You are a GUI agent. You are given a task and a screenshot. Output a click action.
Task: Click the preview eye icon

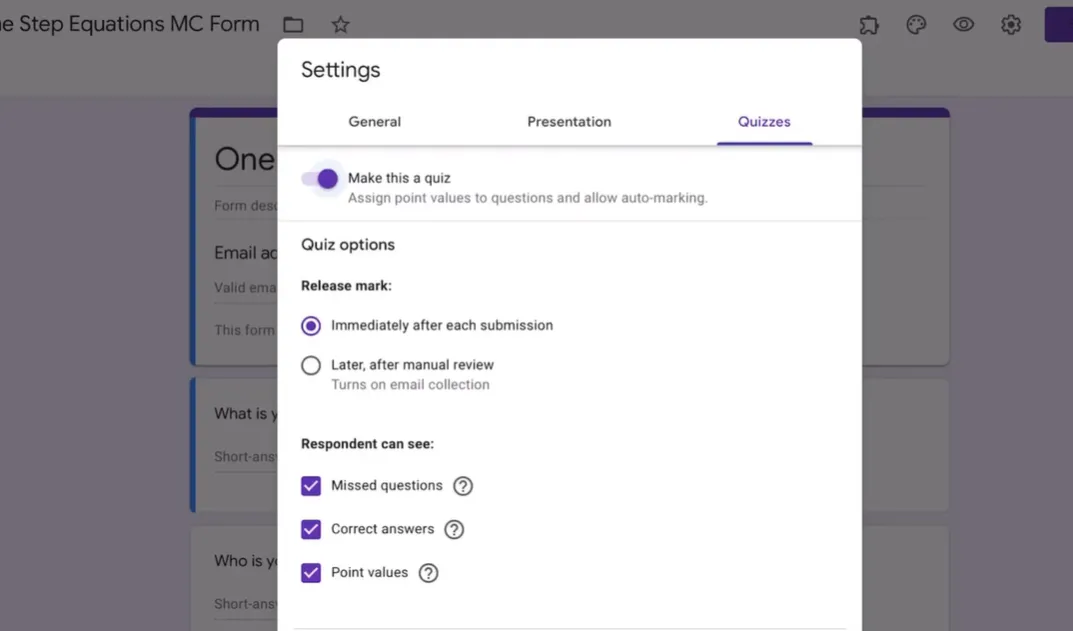pos(963,25)
